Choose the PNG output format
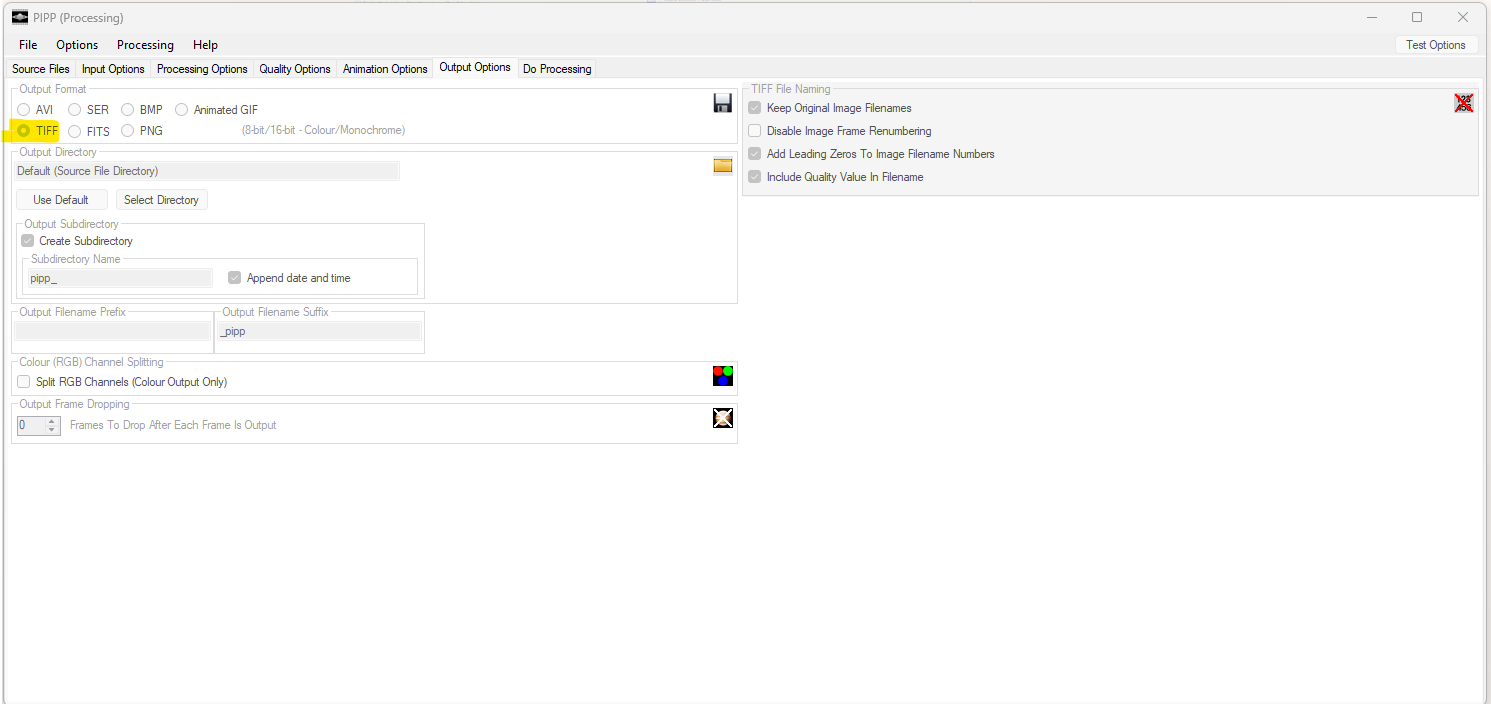 click(x=128, y=131)
